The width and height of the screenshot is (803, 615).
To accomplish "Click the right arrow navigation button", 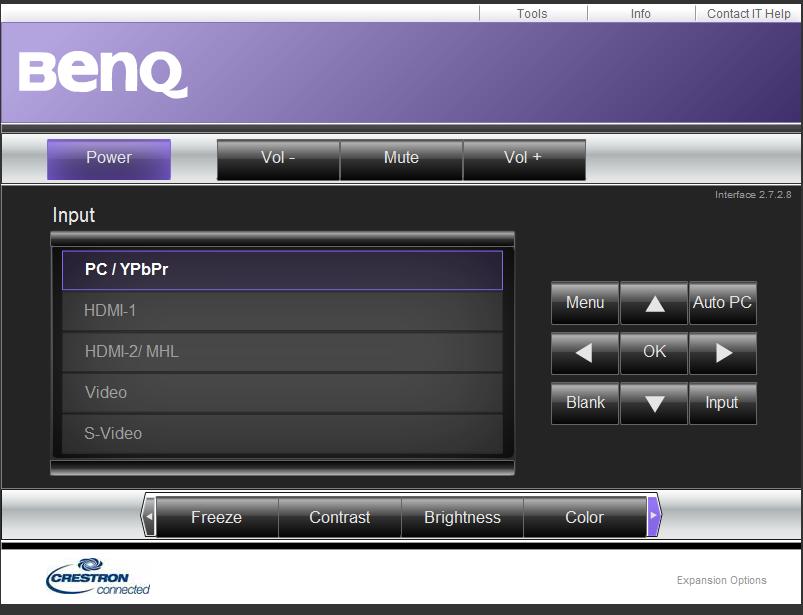I will point(723,353).
